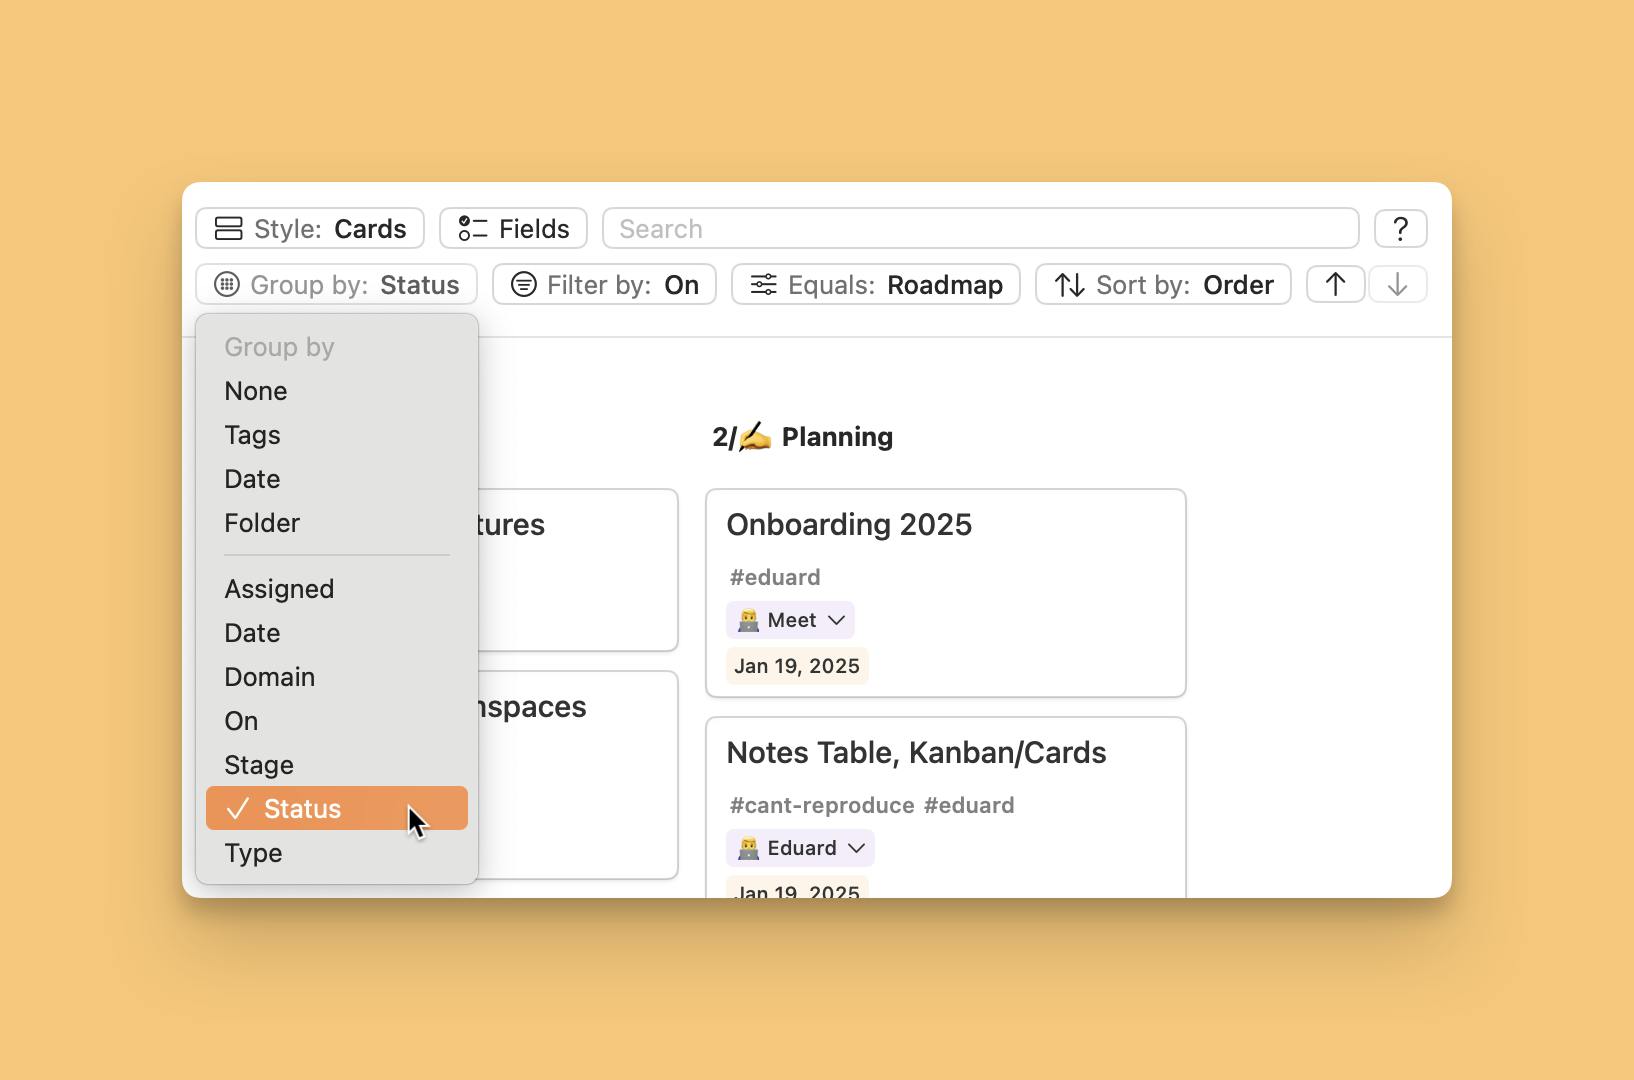The height and width of the screenshot is (1080, 1634).
Task: Click the Cards style icon
Action: [228, 228]
